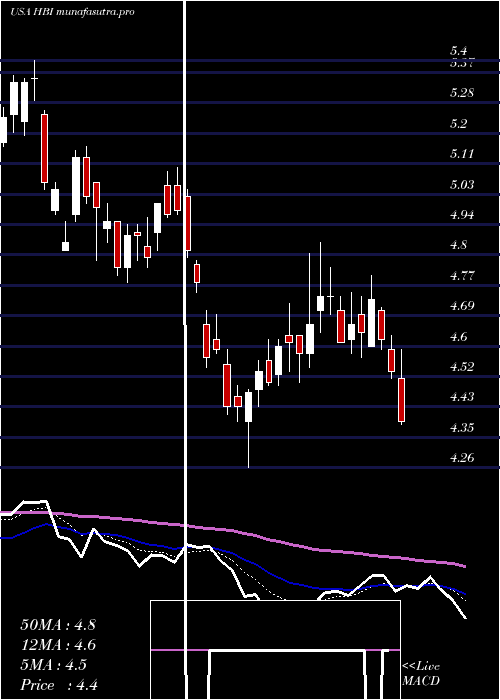Open the <<Live MACD link

click(x=421, y=674)
